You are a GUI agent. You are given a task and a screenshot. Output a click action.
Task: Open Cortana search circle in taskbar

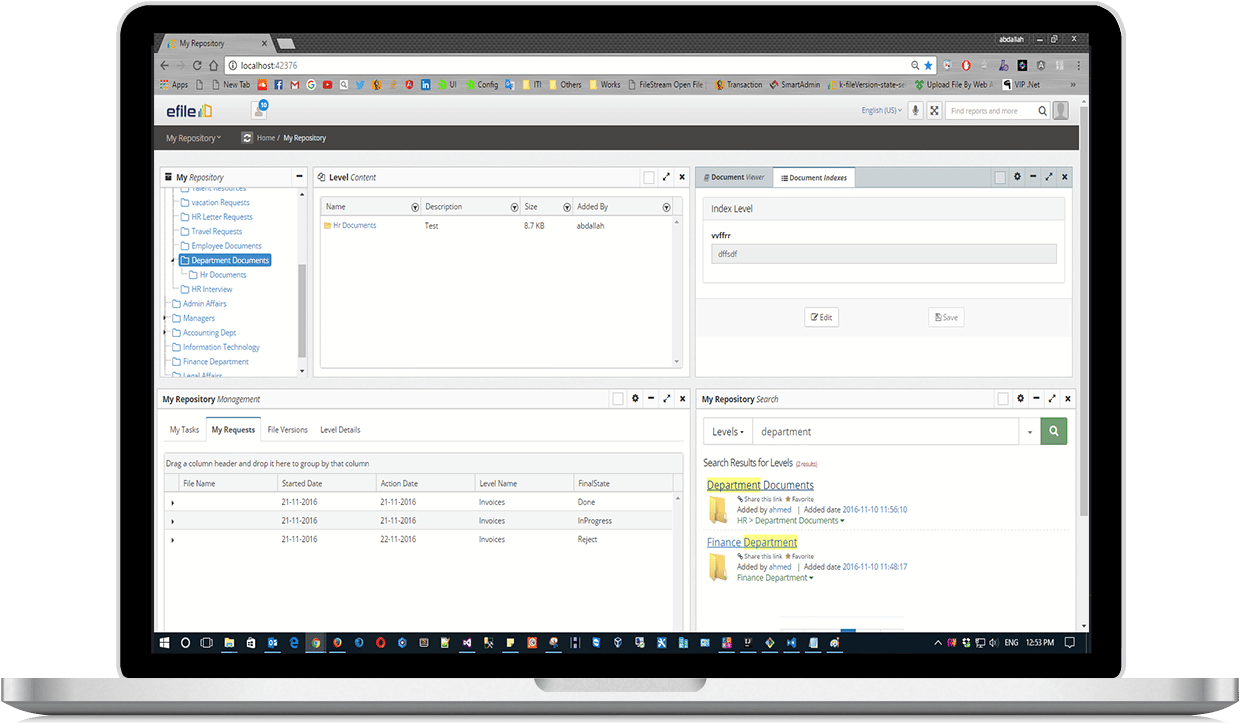pos(186,642)
